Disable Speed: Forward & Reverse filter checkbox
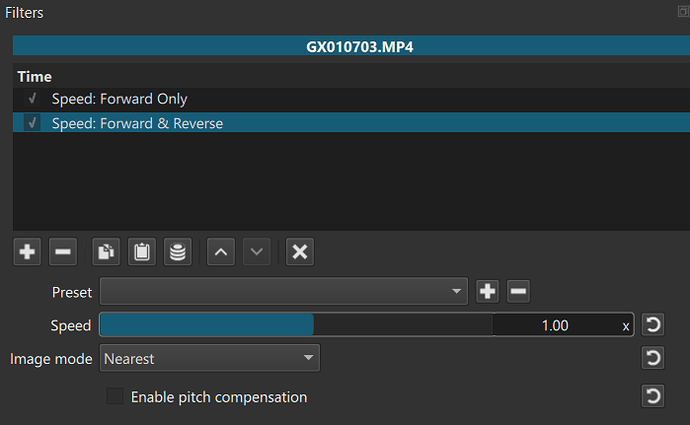690x425 pixels. coord(33,123)
